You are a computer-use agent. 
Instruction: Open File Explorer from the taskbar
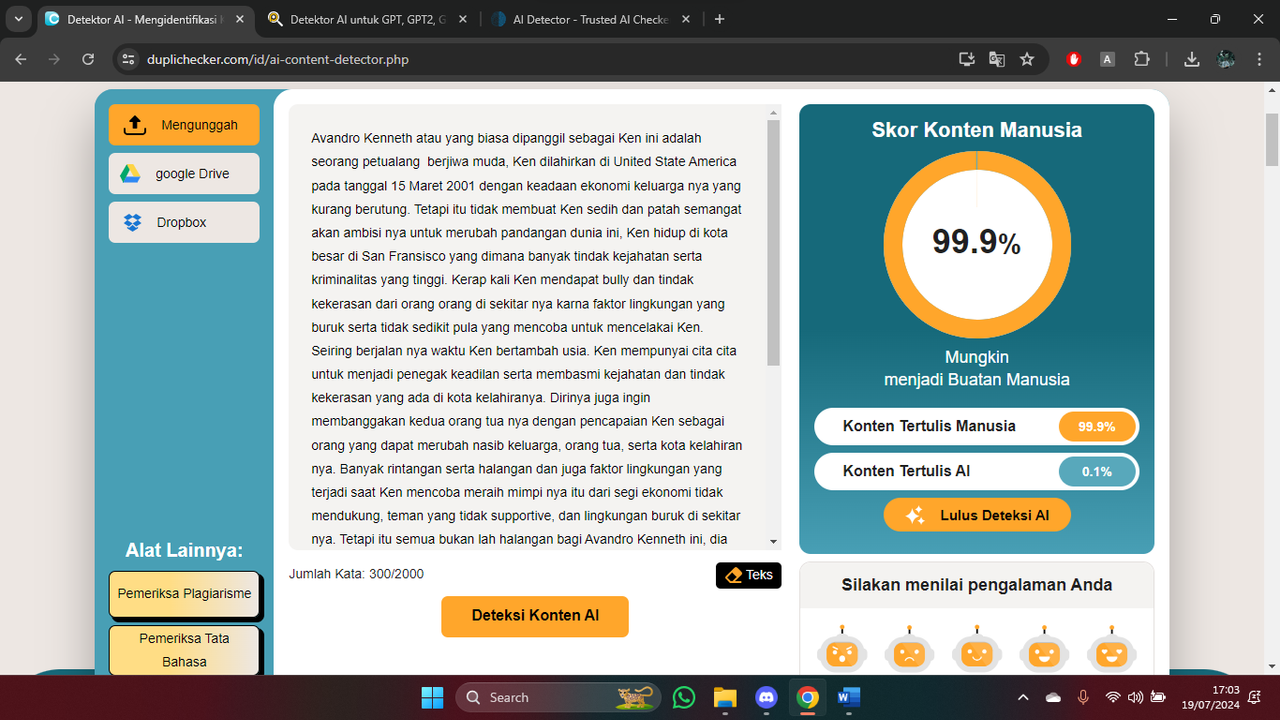[x=725, y=697]
